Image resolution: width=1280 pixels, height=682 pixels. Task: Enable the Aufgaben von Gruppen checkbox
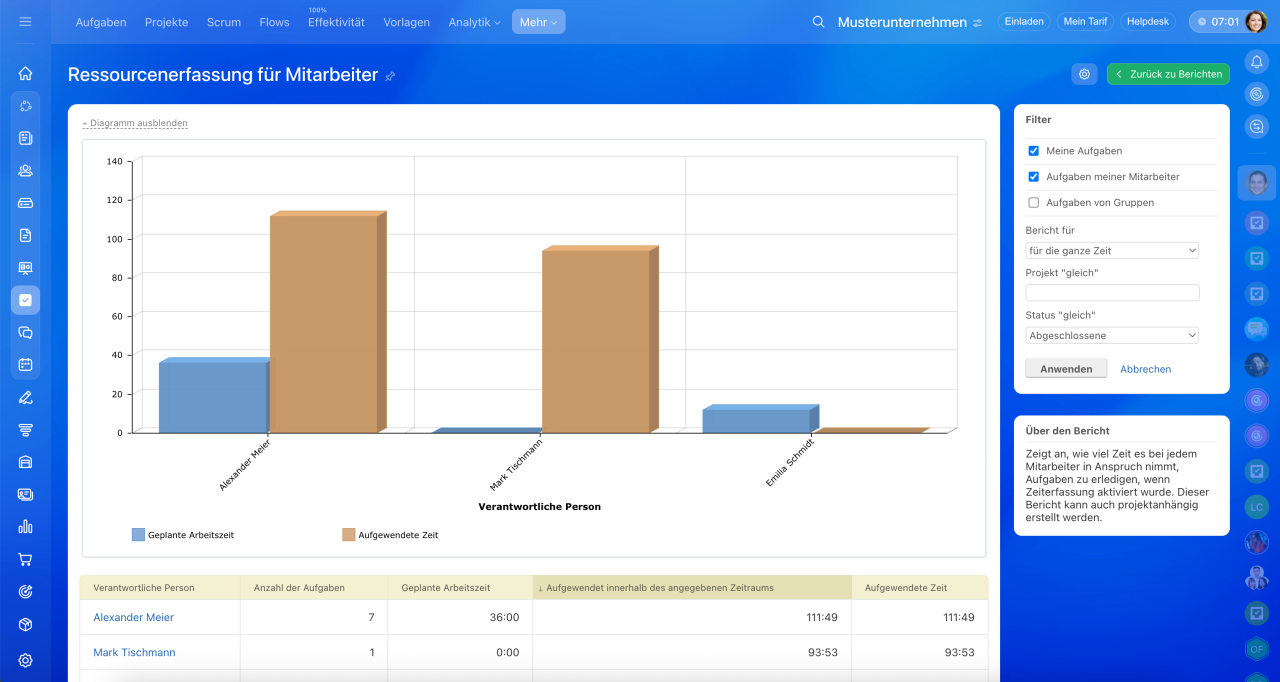1034,203
